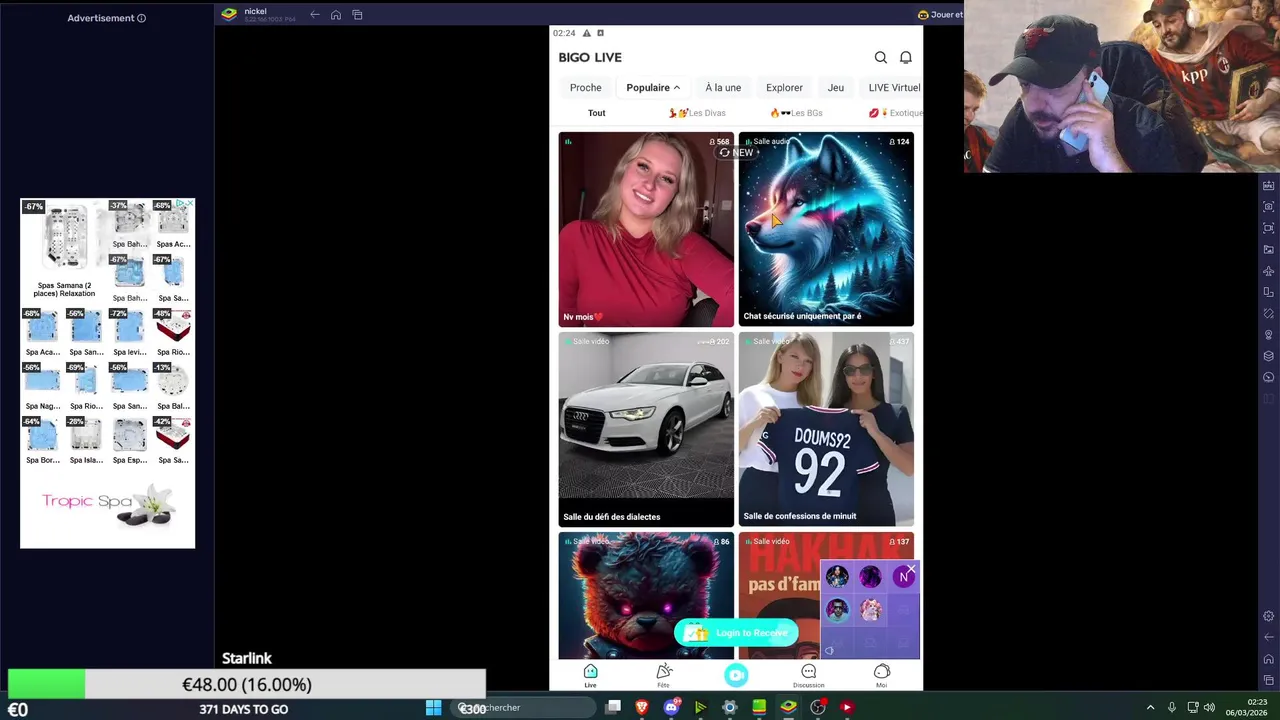Open the Windows Start menu

(x=433, y=707)
